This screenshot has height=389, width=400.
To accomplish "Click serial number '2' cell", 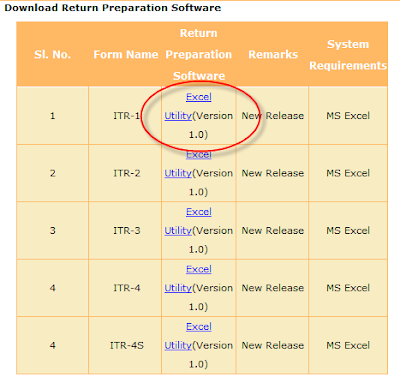I will tap(52, 173).
